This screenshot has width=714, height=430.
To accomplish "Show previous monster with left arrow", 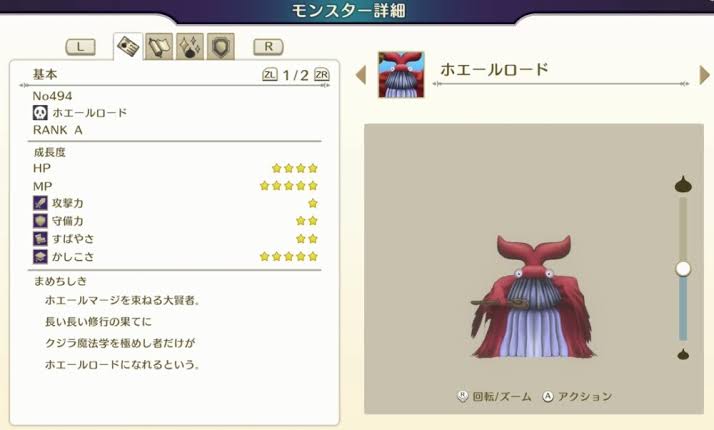I will [x=361, y=75].
